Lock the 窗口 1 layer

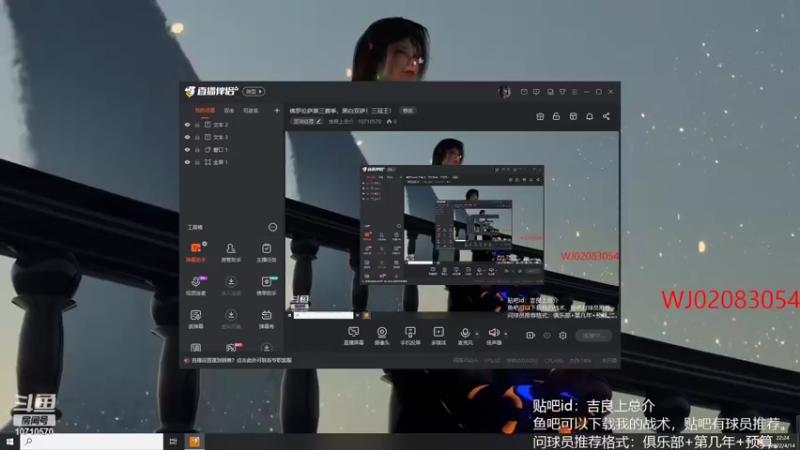click(197, 149)
